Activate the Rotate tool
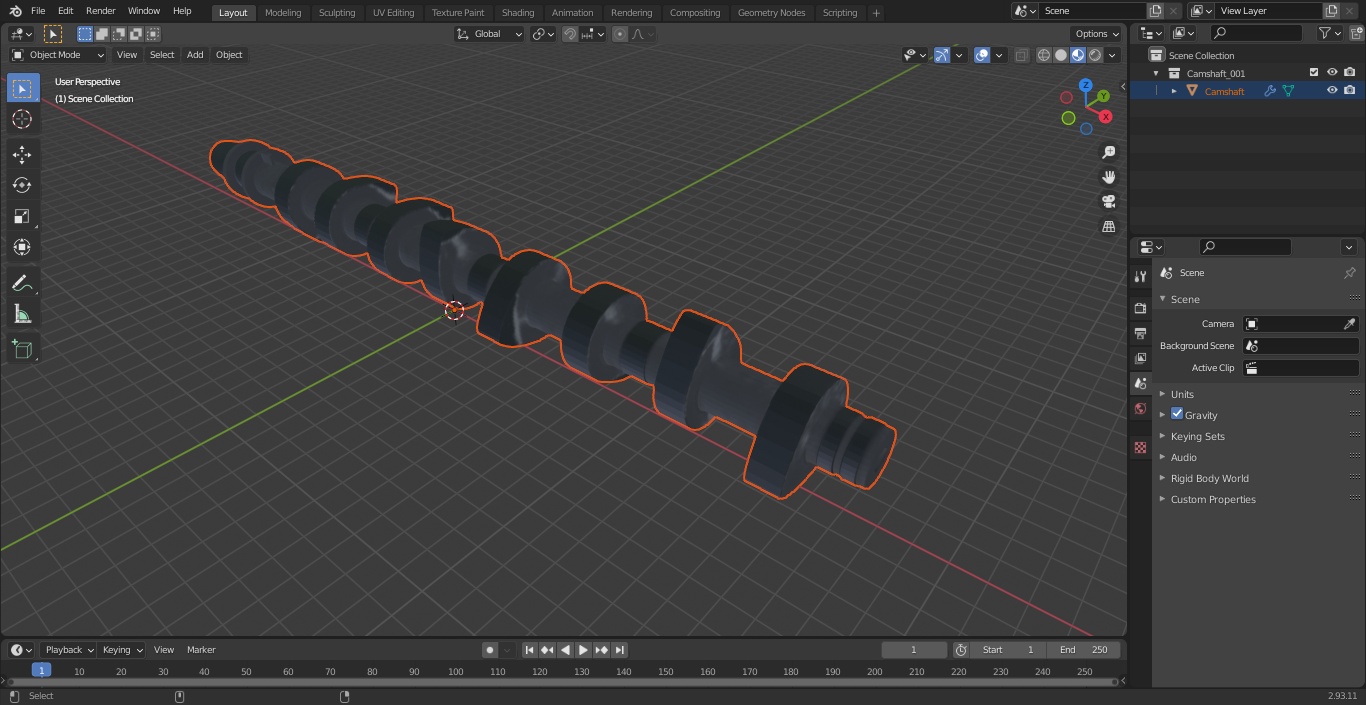1366x705 pixels. [x=22, y=185]
